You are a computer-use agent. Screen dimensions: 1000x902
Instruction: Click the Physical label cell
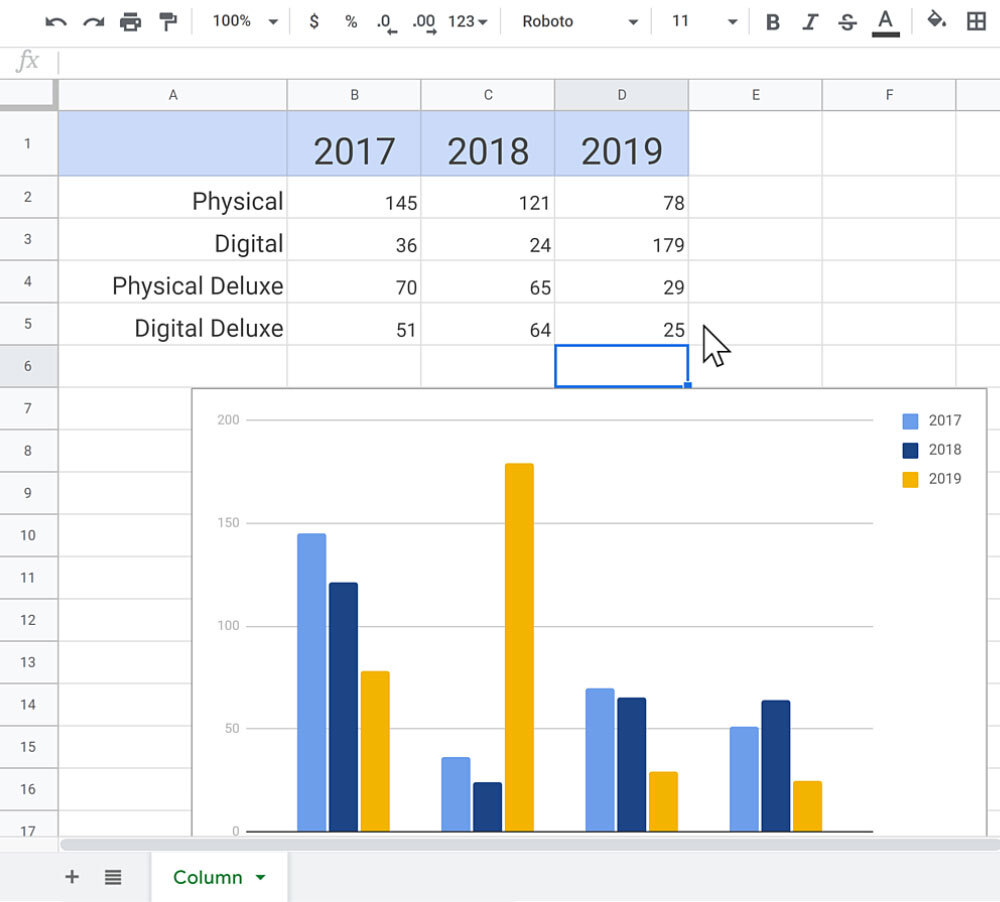173,198
